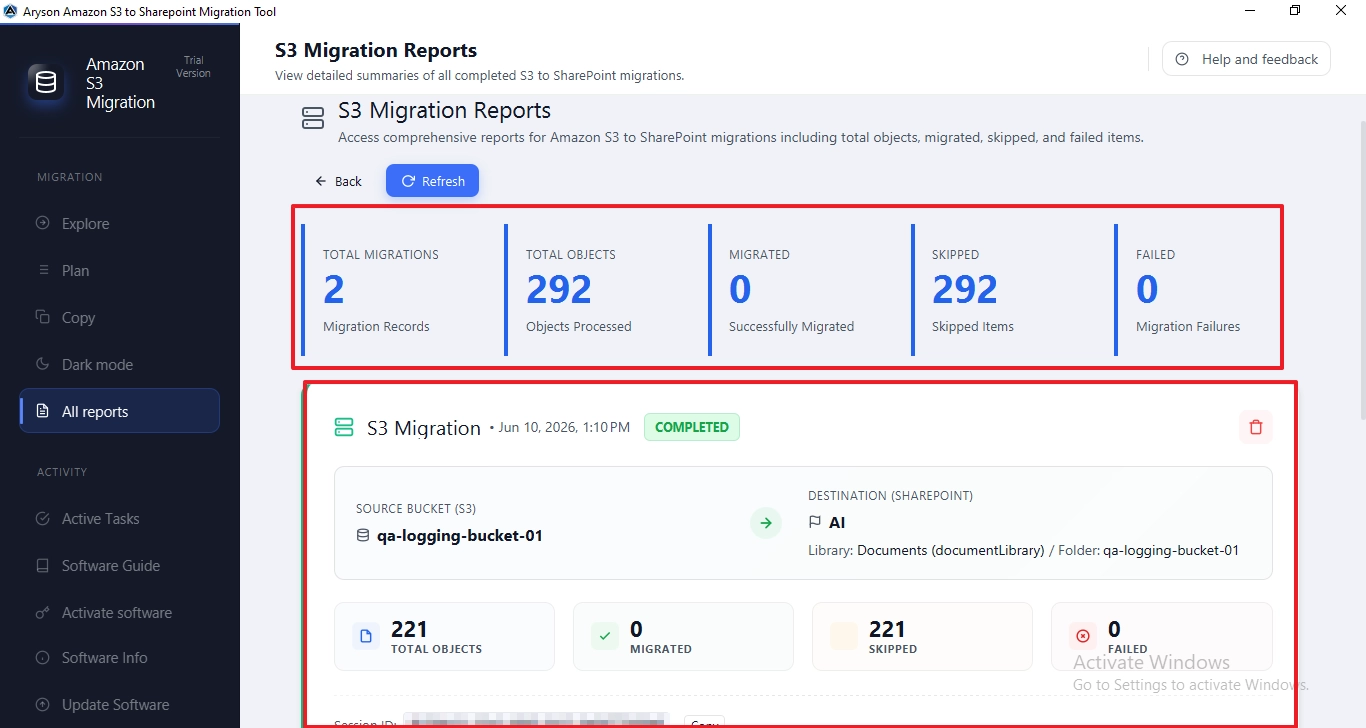Delete the S3 Migration report with trash icon
The image size is (1366, 728).
1256,427
